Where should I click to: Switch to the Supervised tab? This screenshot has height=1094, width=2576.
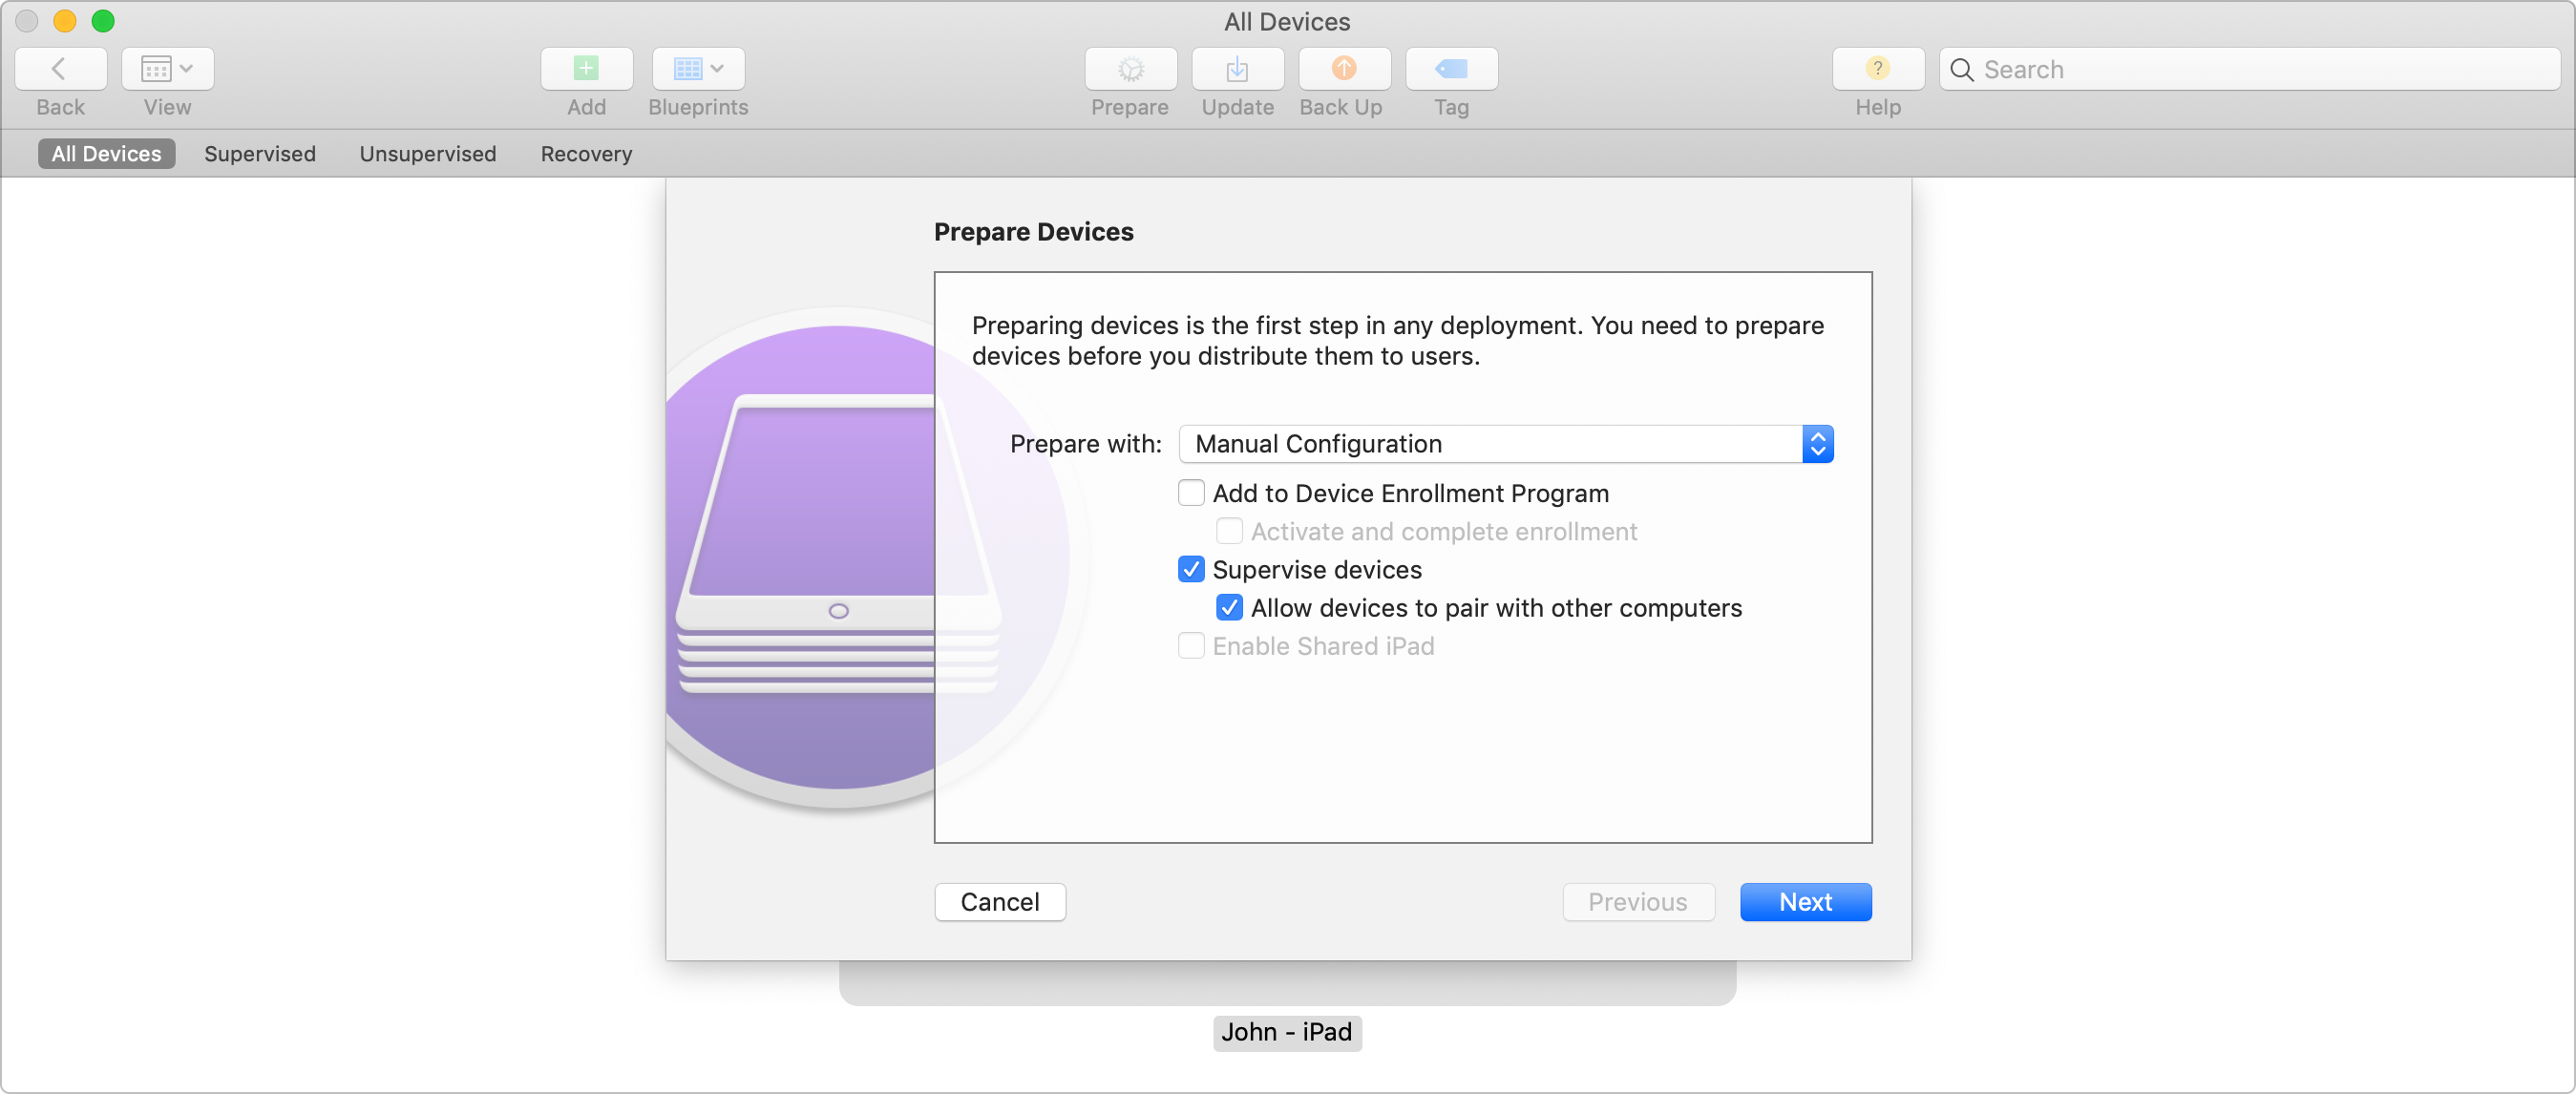point(260,154)
